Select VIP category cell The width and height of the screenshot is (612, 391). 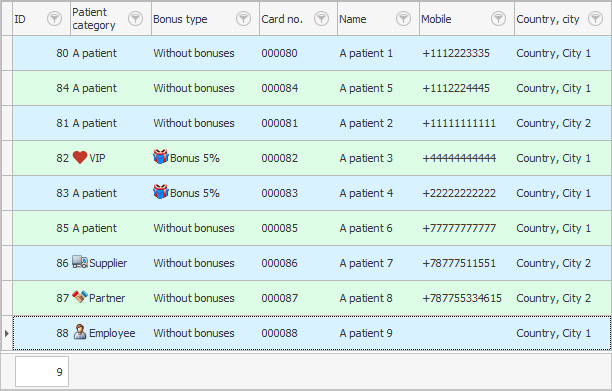(x=111, y=158)
